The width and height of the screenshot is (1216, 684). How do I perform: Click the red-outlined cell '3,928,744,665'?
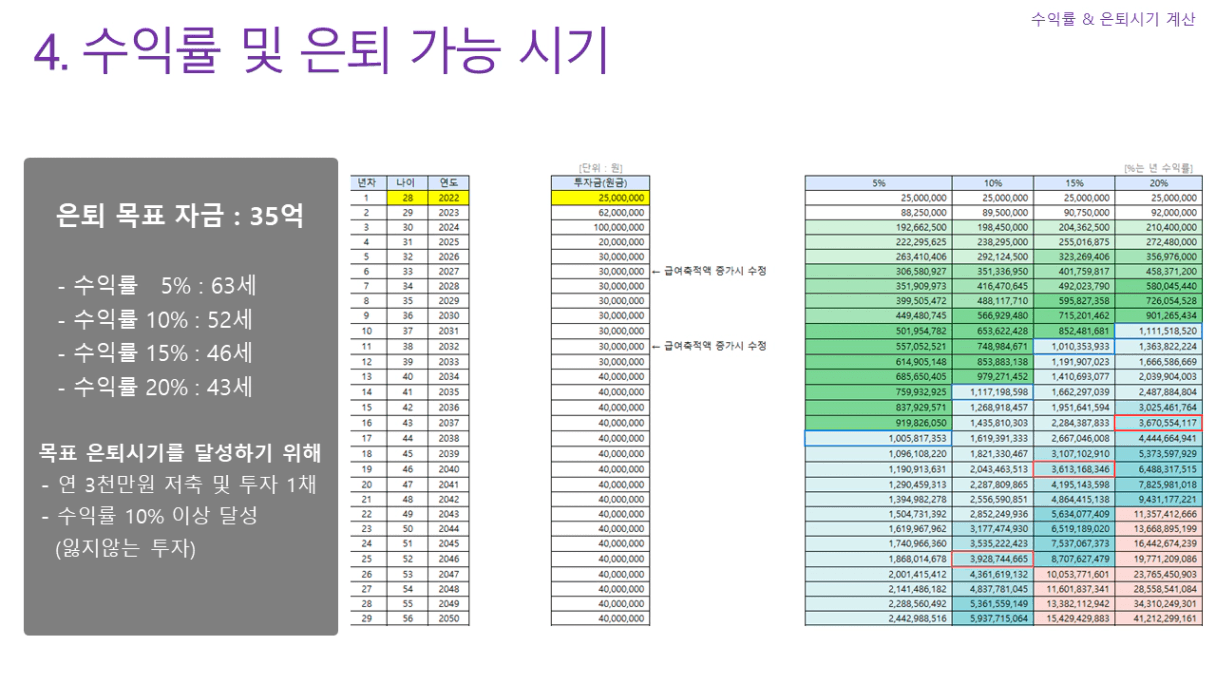(x=992, y=560)
